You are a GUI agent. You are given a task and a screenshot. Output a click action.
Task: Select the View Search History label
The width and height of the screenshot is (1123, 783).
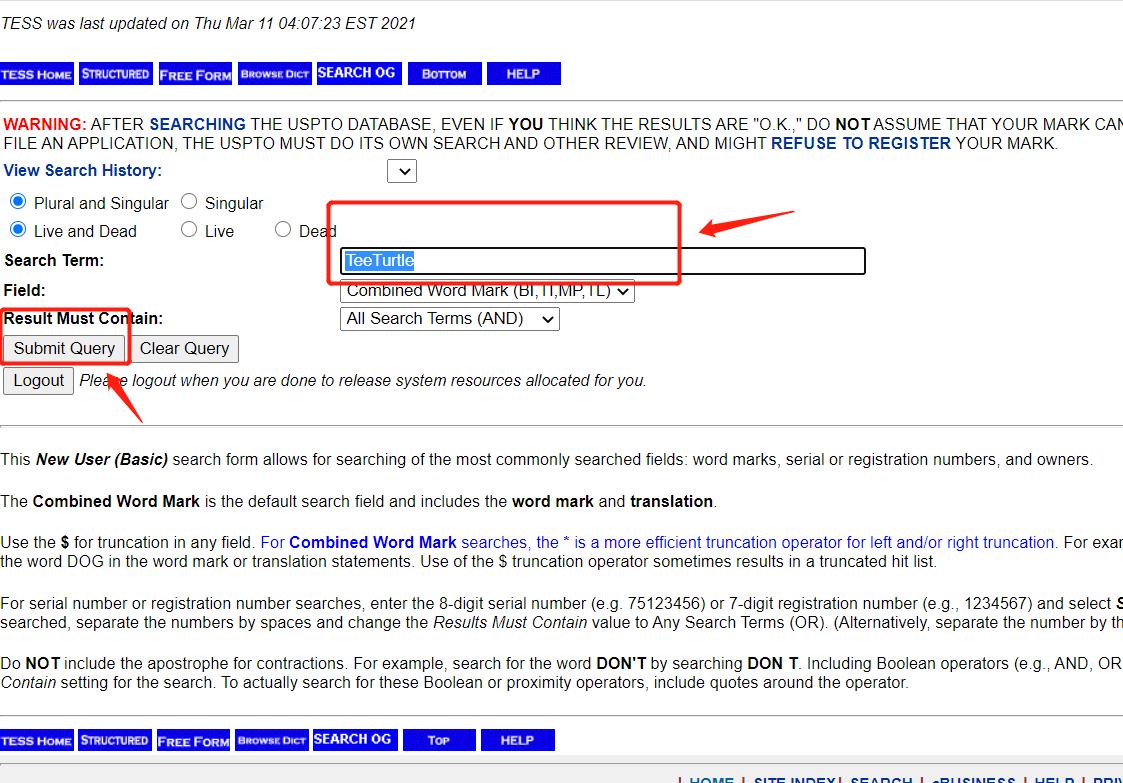pyautogui.click(x=83, y=170)
